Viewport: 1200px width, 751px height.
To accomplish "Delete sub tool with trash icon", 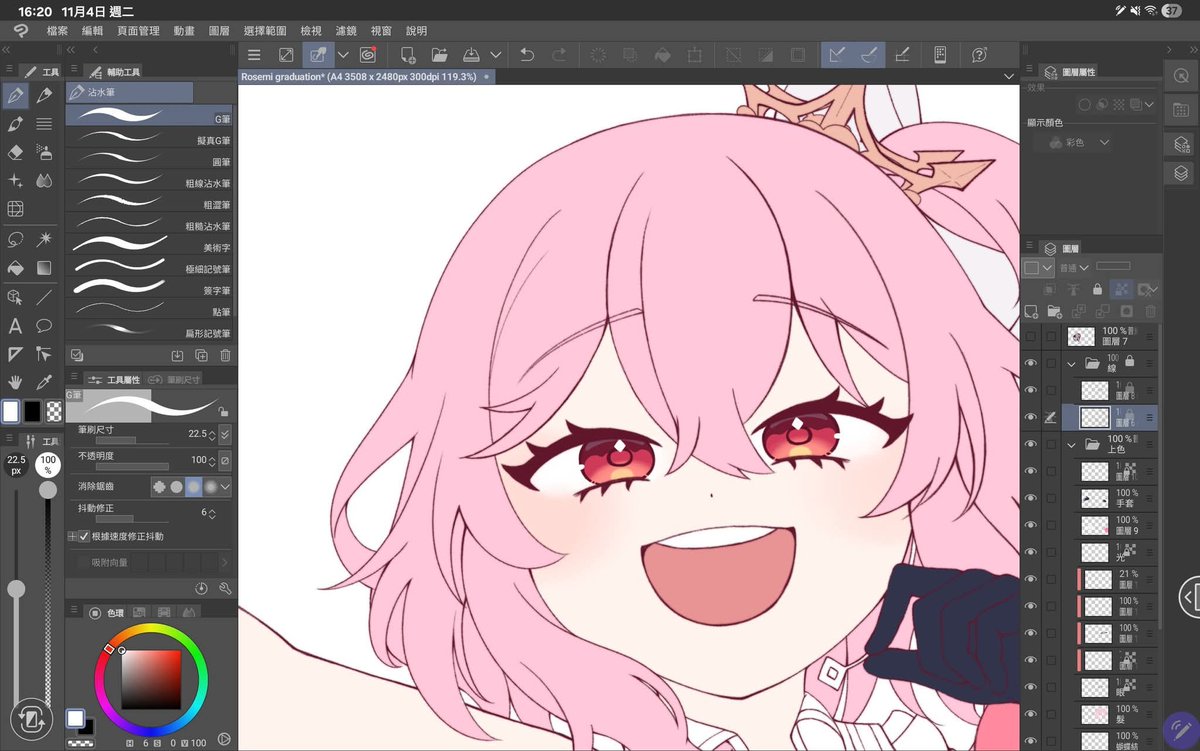I will [225, 355].
